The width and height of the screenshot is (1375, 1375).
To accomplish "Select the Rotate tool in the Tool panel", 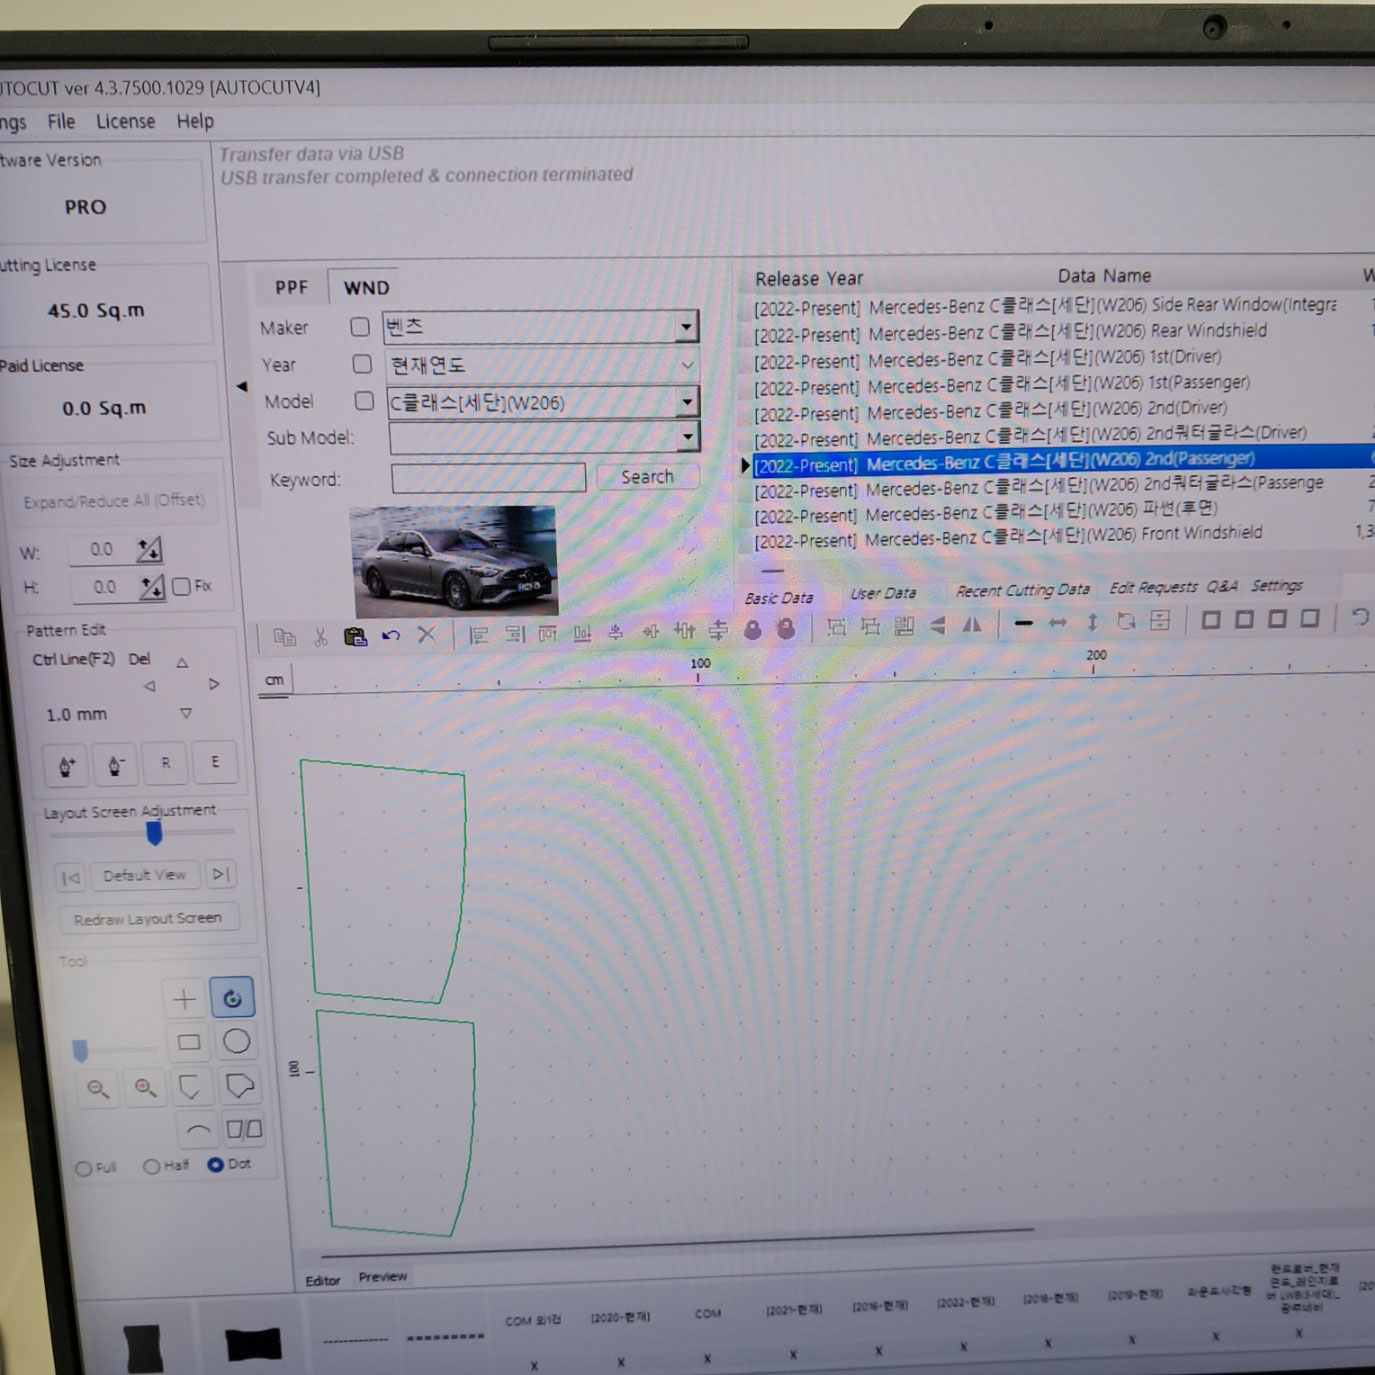I will click(233, 996).
